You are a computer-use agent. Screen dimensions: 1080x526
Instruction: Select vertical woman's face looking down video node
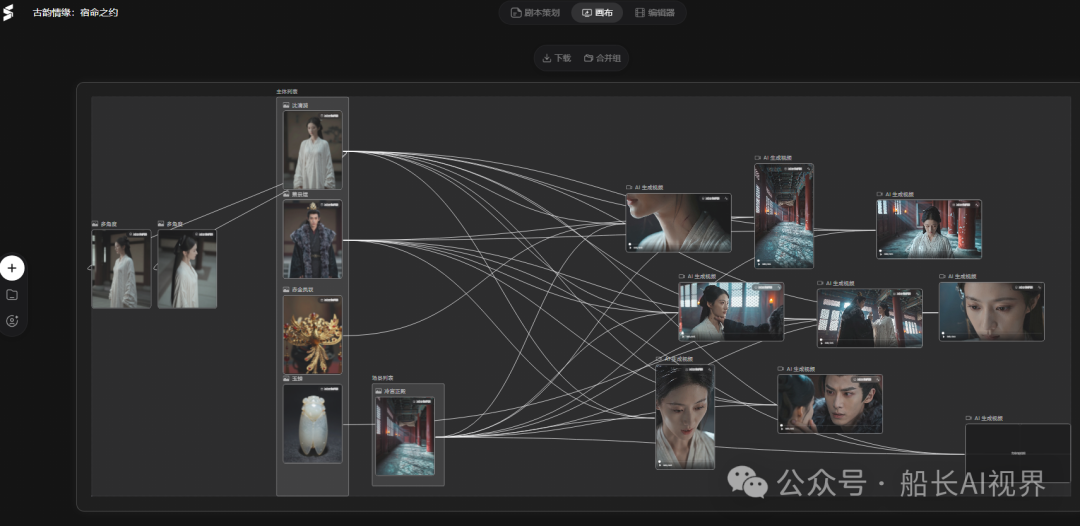685,417
